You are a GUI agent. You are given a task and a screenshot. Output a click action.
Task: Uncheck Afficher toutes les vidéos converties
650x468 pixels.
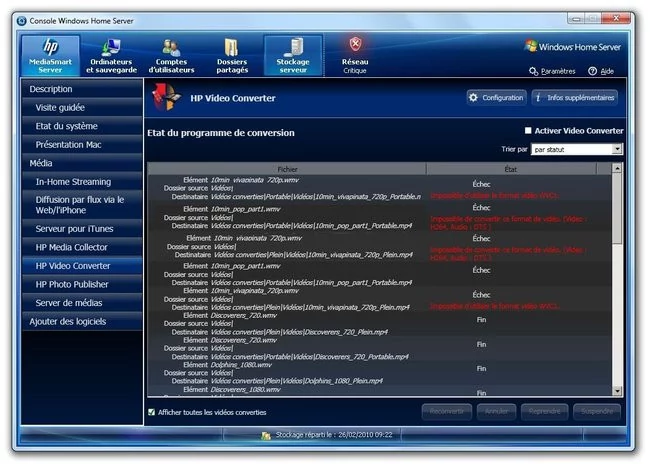click(151, 412)
